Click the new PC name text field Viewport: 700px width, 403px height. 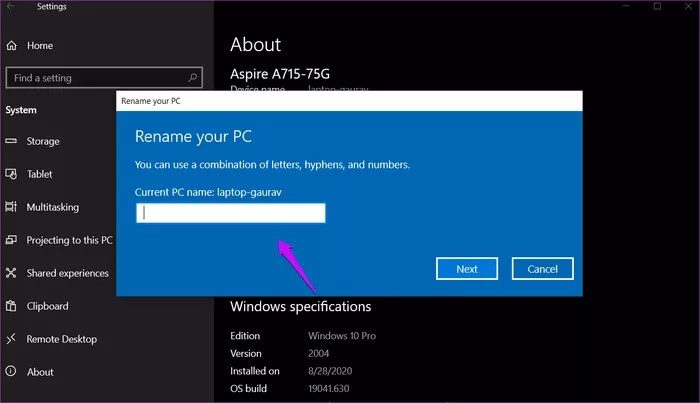click(x=231, y=213)
